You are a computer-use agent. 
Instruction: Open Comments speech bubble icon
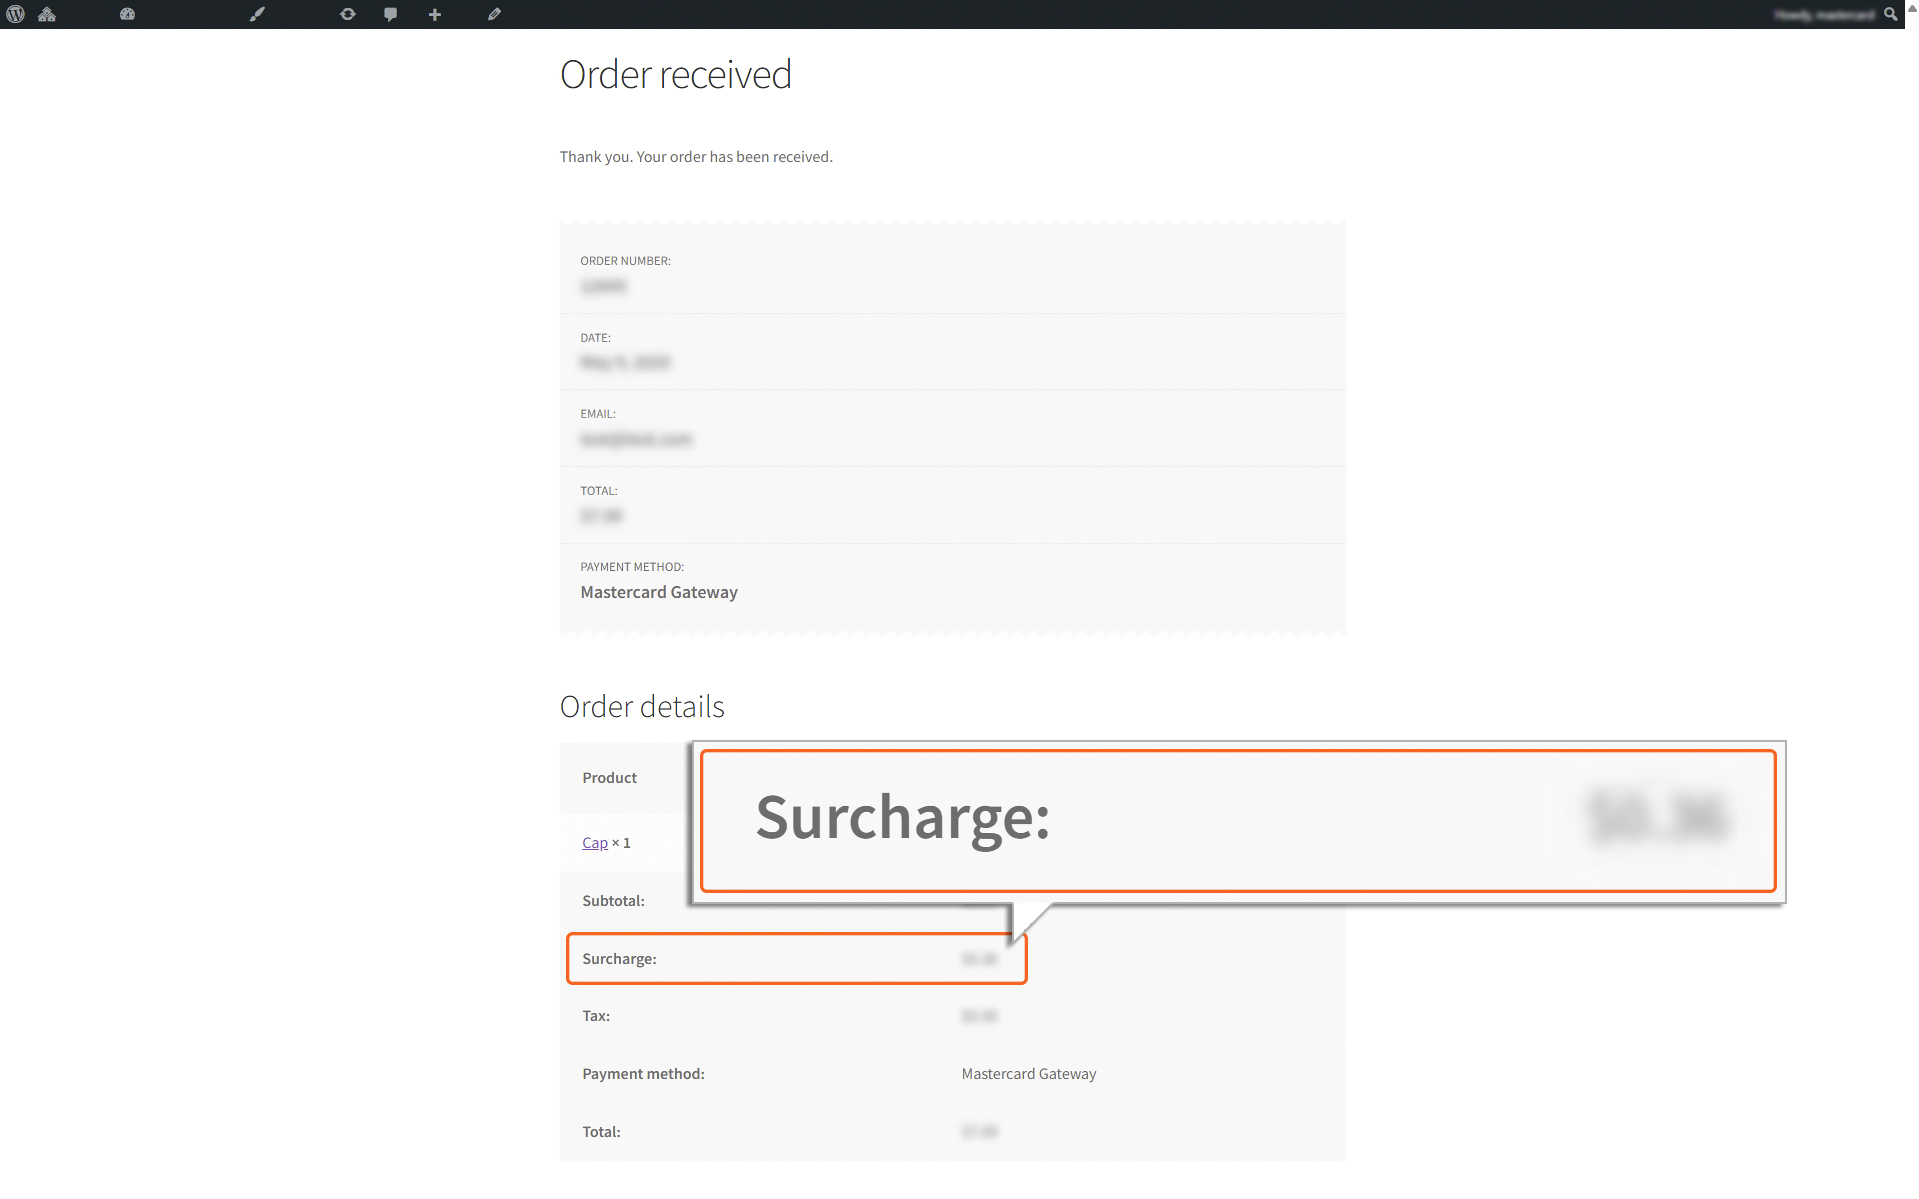point(390,14)
